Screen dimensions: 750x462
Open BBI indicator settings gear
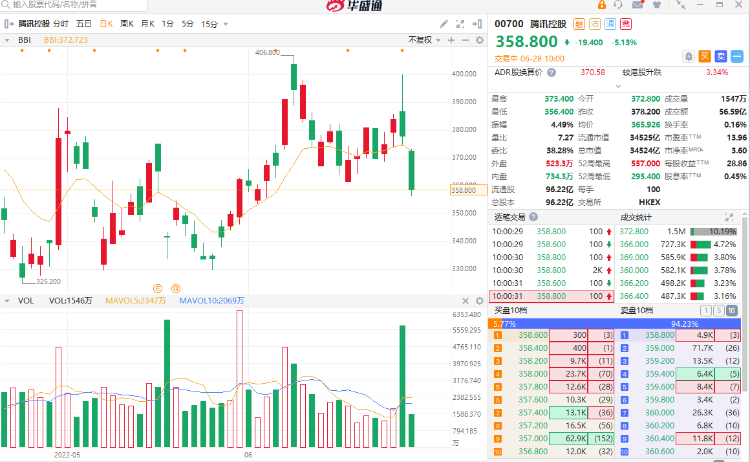pyautogui.click(x=480, y=40)
